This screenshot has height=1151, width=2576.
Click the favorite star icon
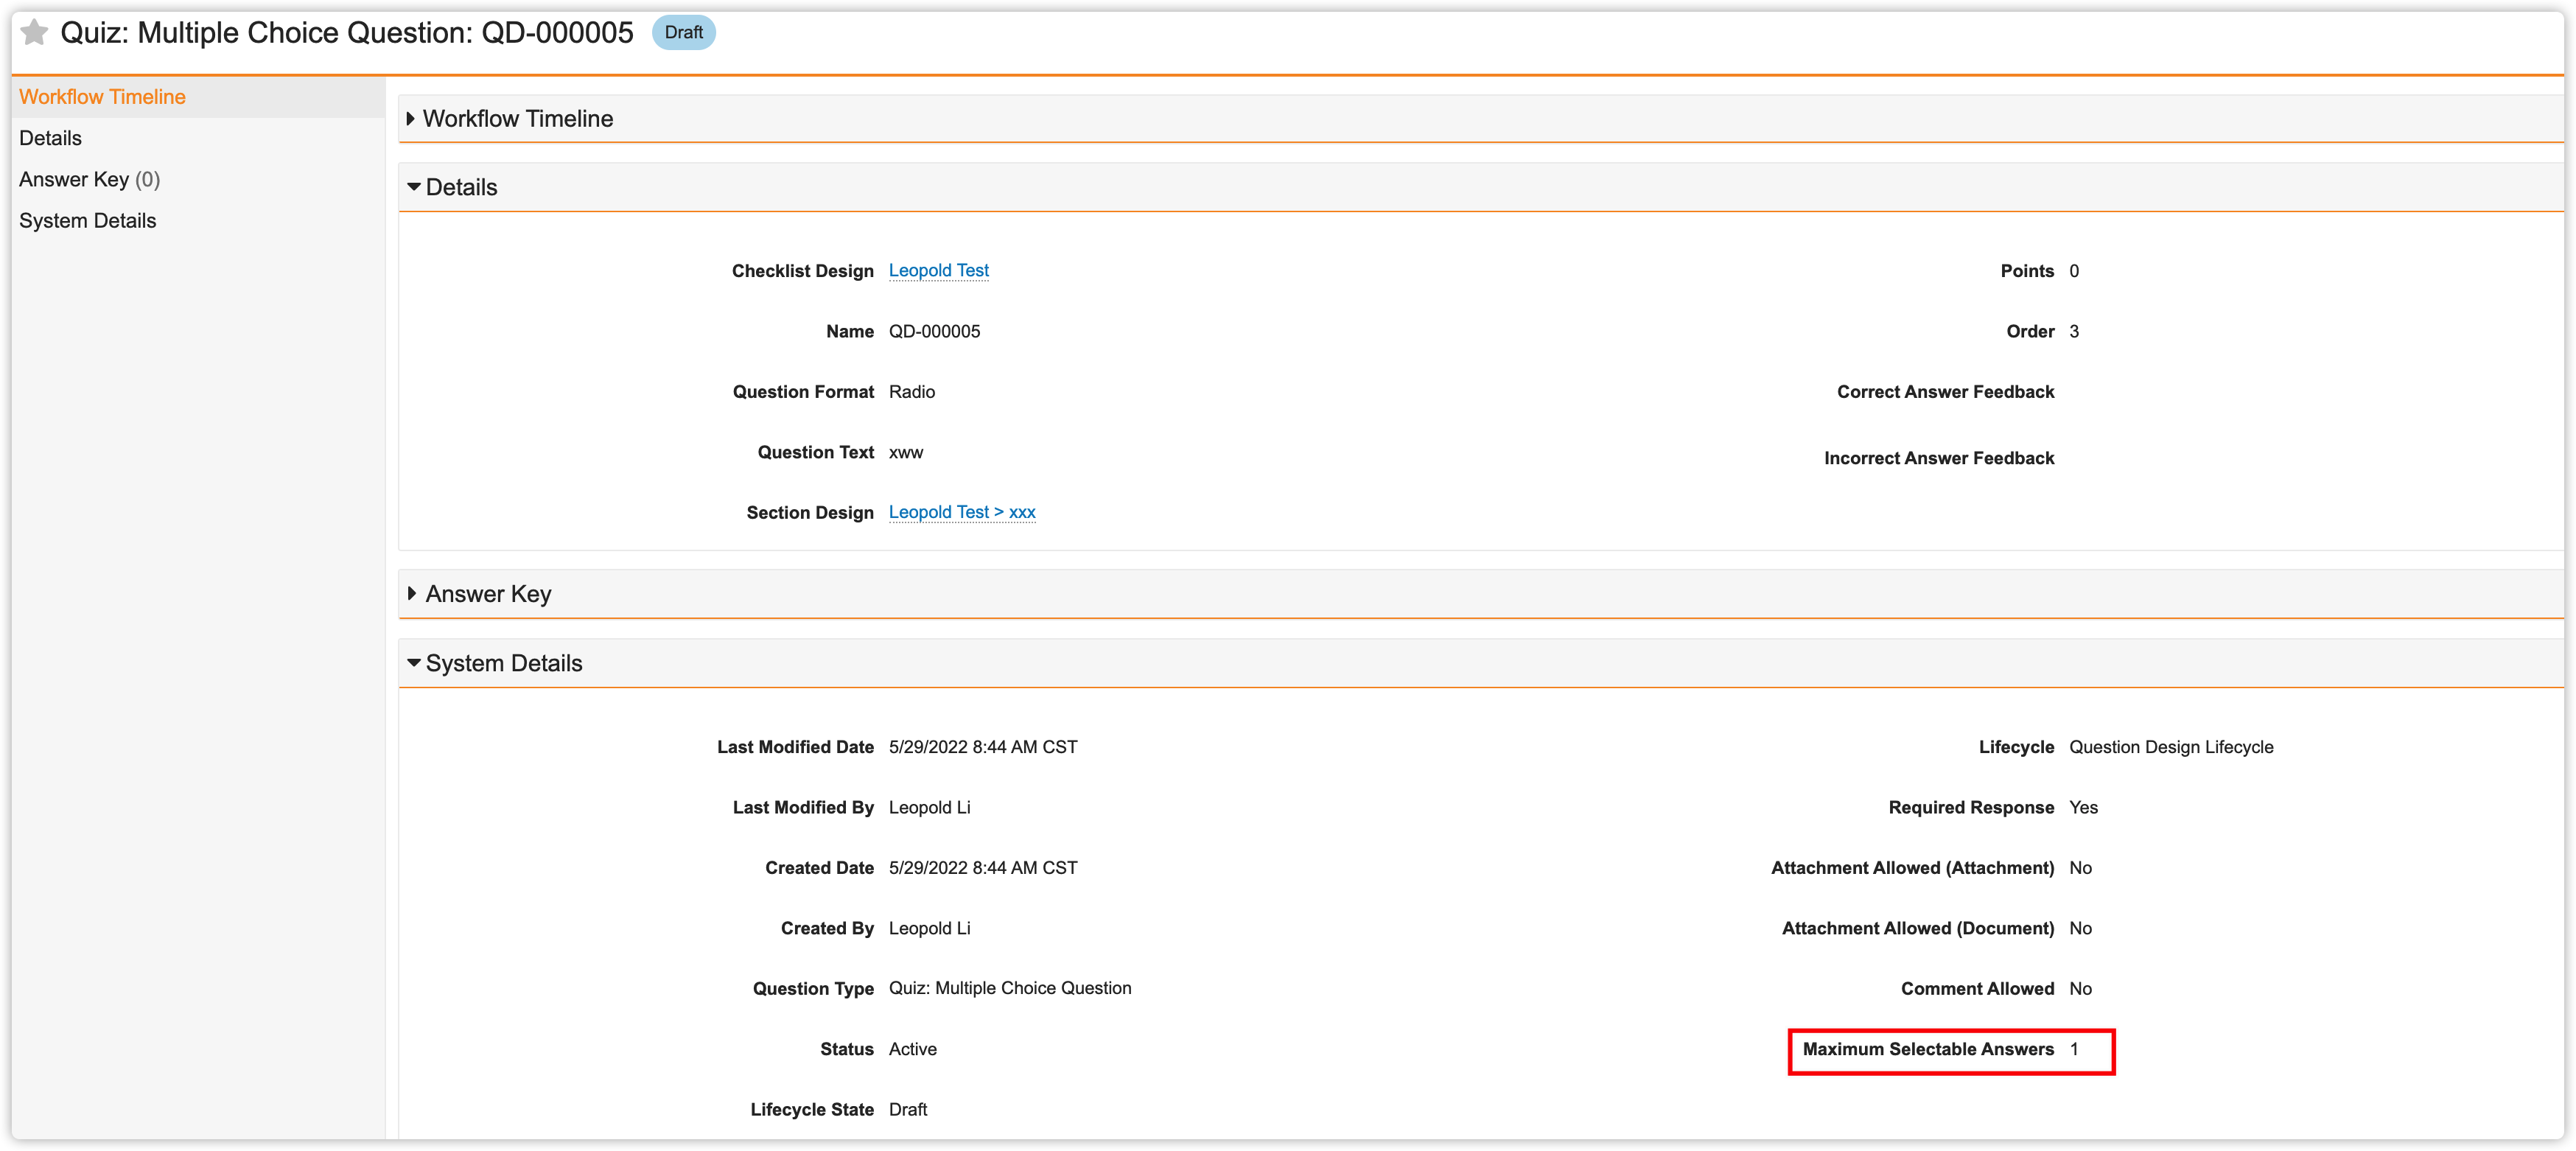pos(34,33)
